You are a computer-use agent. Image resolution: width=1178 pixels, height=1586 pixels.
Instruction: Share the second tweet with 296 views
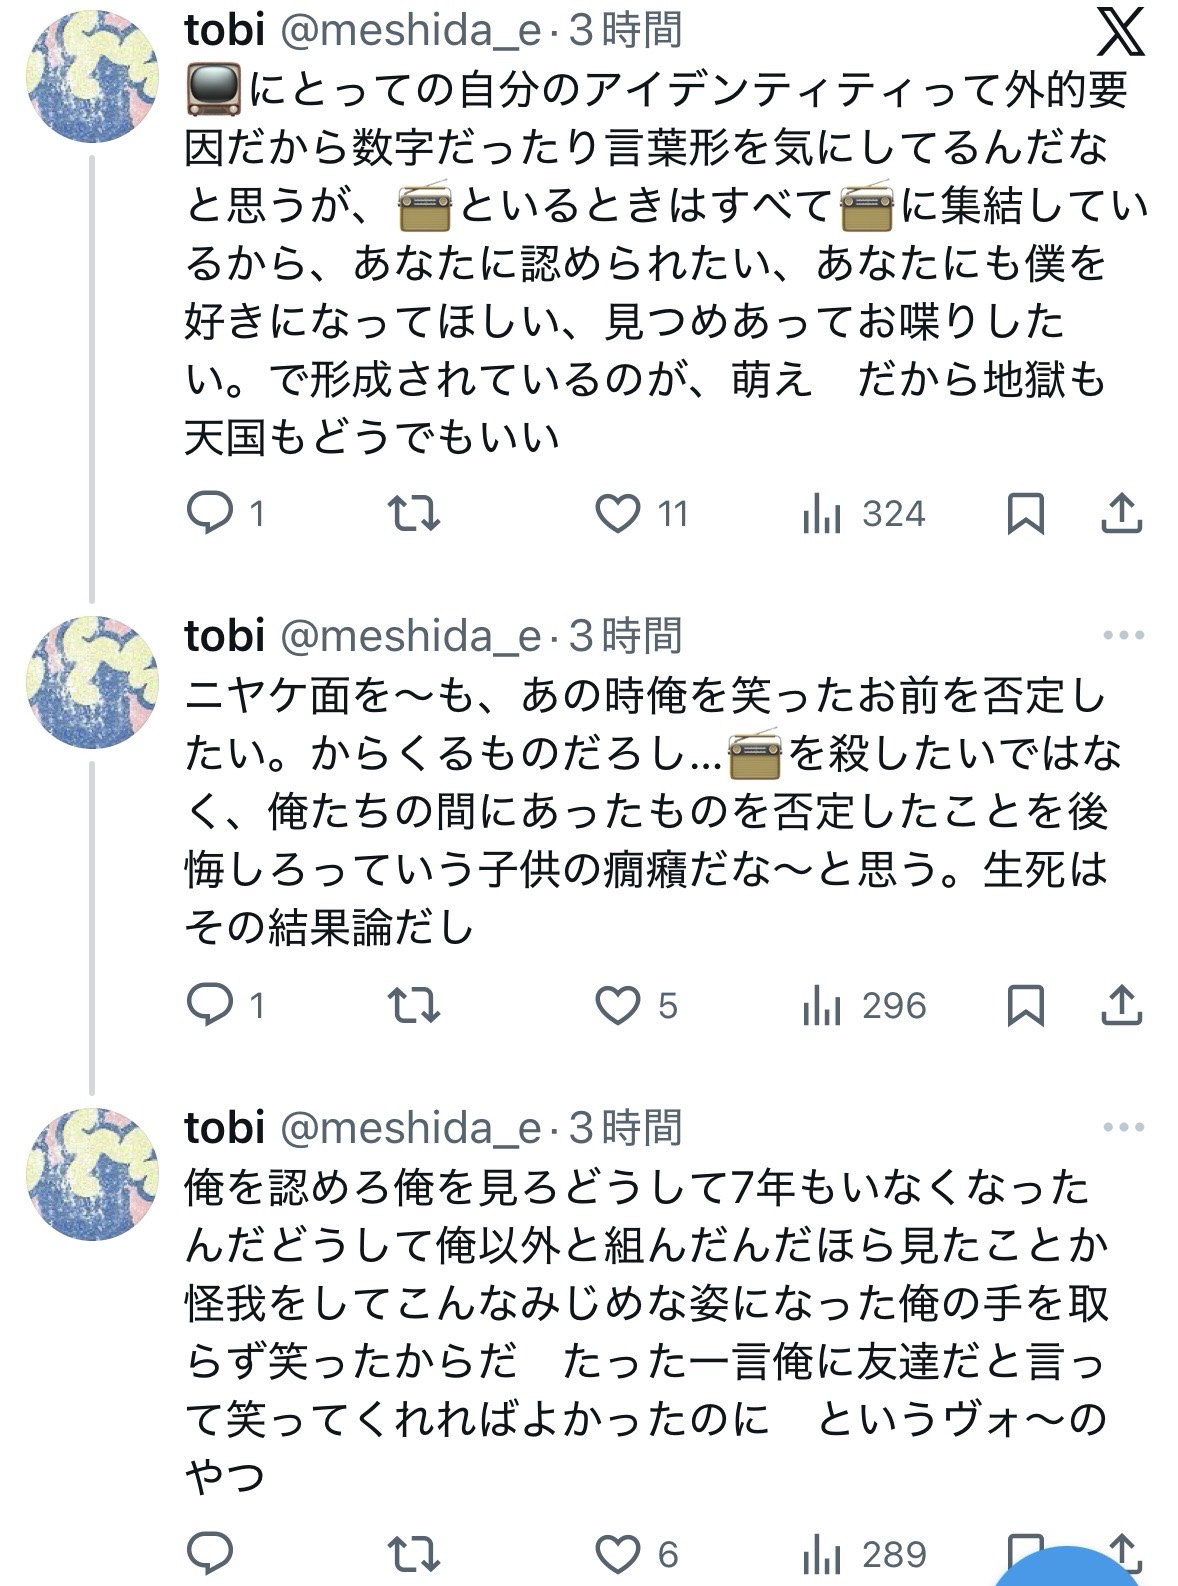[1121, 1005]
